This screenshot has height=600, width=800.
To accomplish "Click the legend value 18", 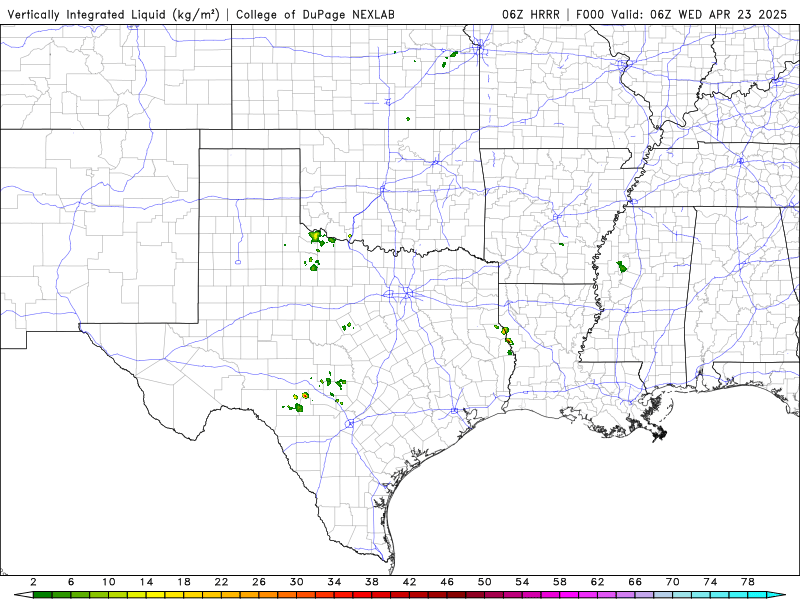I will [x=184, y=582].
